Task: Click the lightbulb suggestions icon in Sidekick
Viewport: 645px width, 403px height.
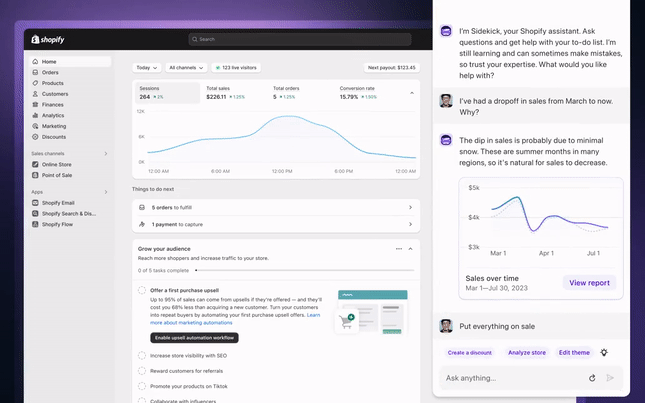Action: [x=604, y=352]
